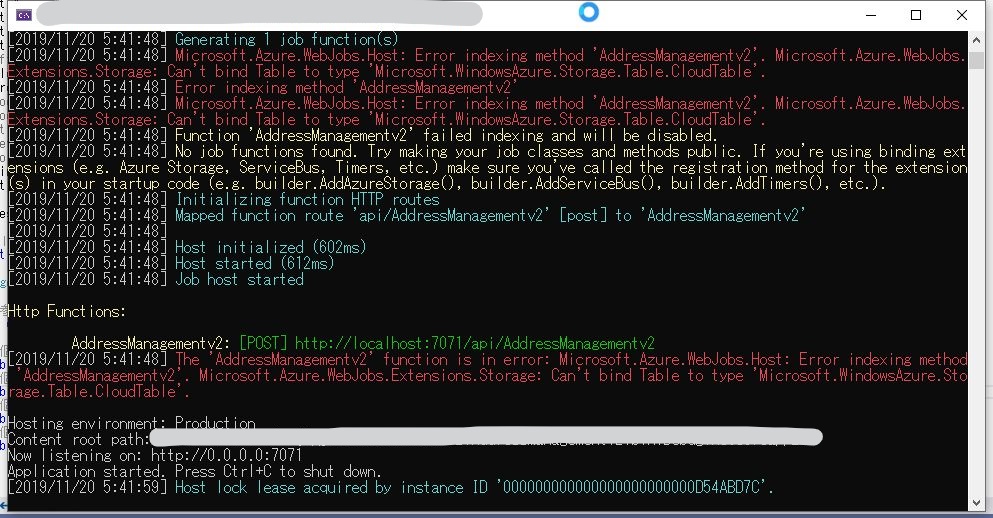993x518 pixels.
Task: Click 'Now listening on: http://0.0.0.0:7071'
Action: click(155, 455)
